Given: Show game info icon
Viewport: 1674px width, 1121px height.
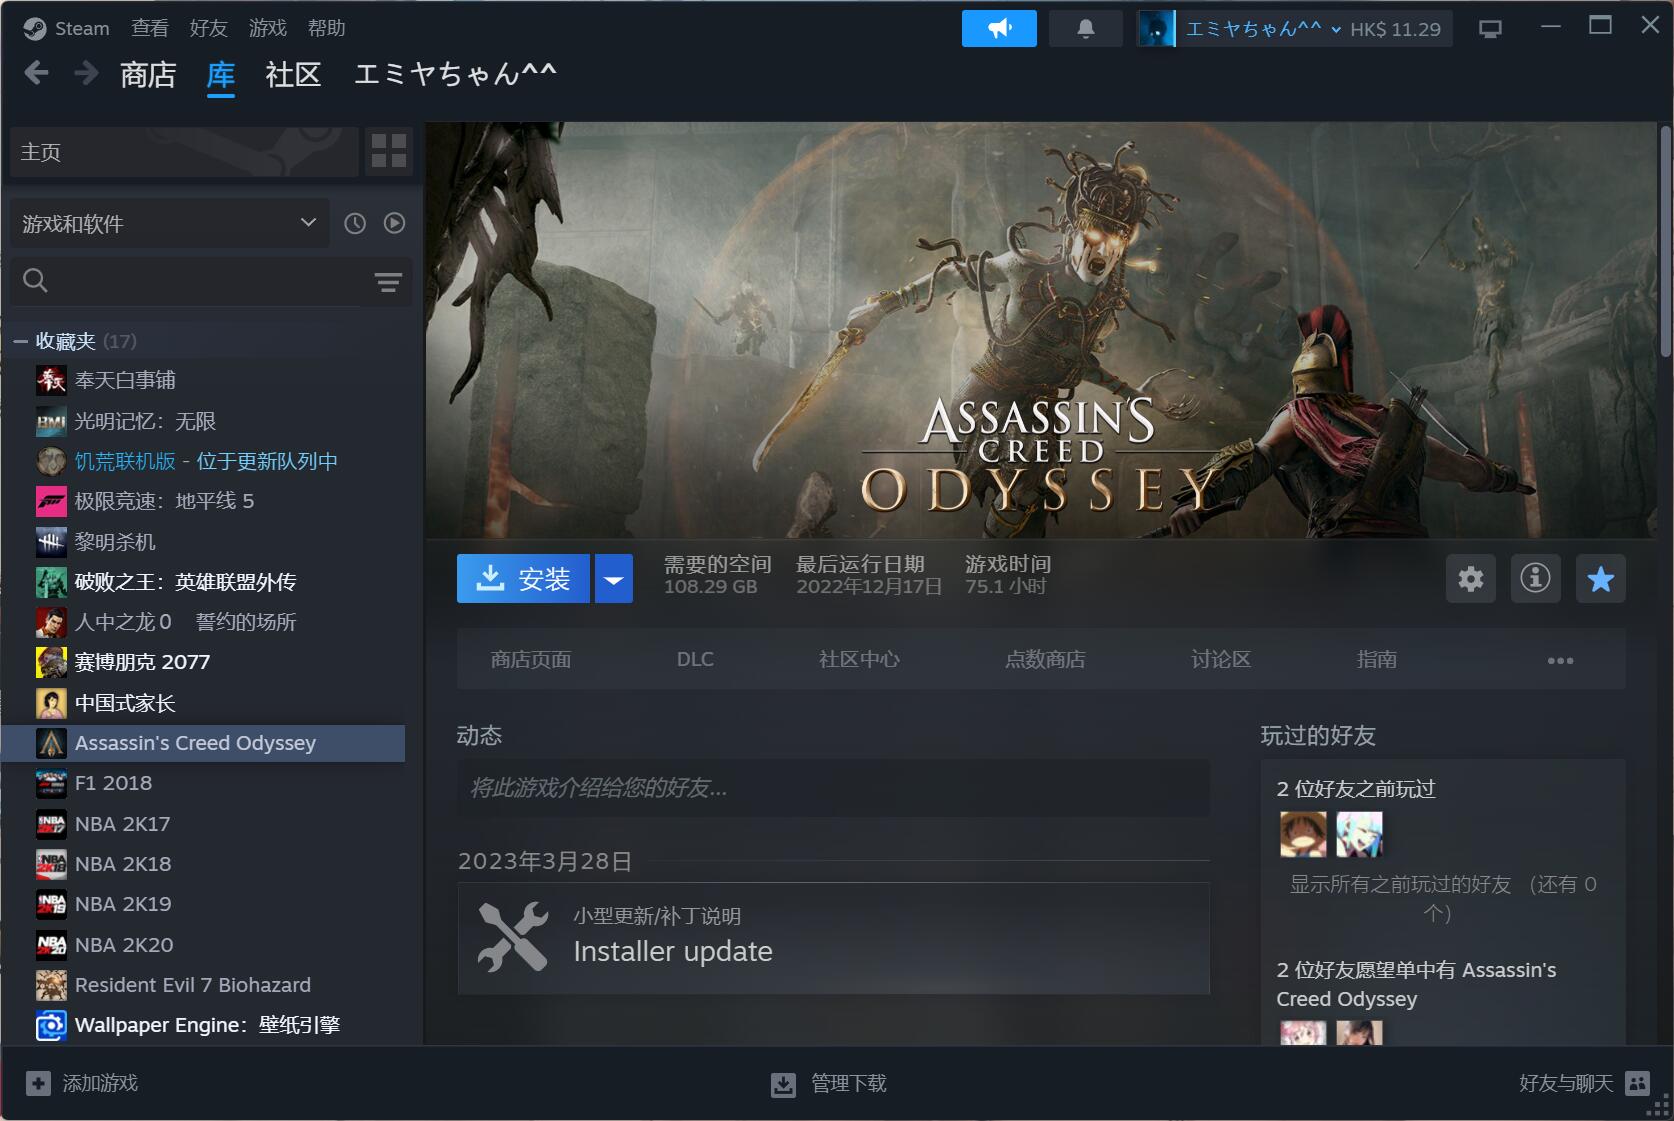Looking at the screenshot, I should pos(1535,579).
